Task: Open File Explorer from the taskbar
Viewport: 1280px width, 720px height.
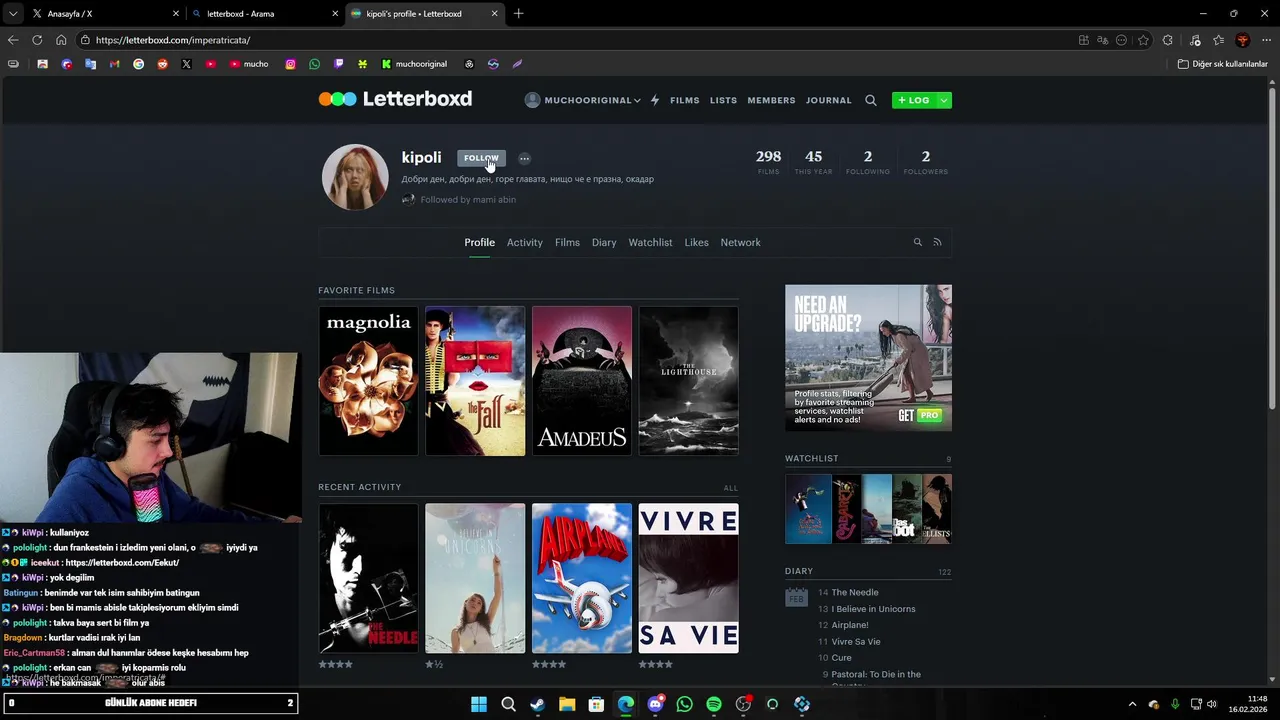Action: [567, 704]
